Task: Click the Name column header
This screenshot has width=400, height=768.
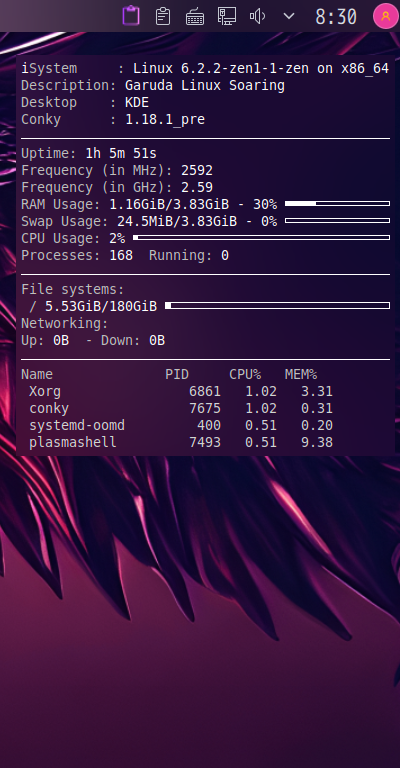Action: coord(37,375)
